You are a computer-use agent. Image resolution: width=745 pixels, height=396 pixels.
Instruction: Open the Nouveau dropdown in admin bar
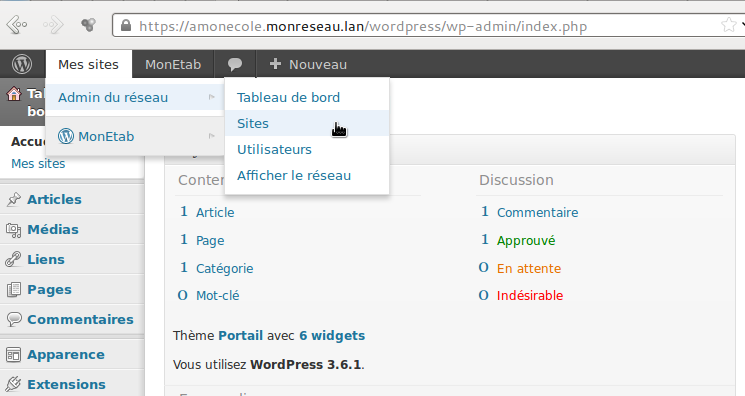pos(308,64)
